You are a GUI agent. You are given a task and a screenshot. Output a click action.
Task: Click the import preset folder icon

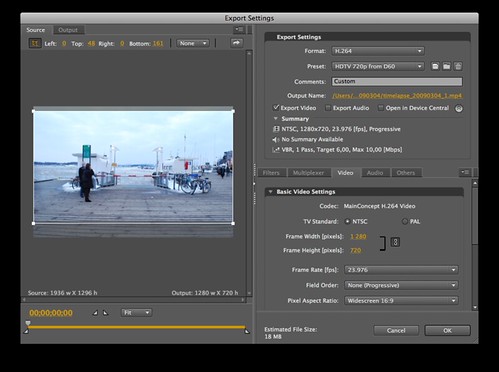(447, 66)
